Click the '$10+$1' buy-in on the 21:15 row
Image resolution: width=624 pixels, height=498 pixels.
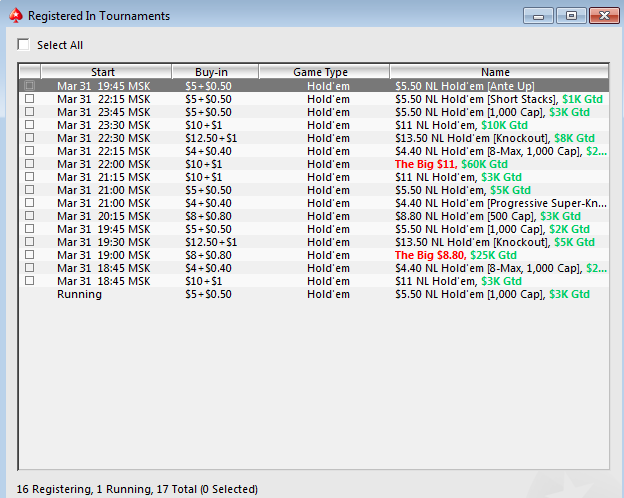tap(203, 177)
